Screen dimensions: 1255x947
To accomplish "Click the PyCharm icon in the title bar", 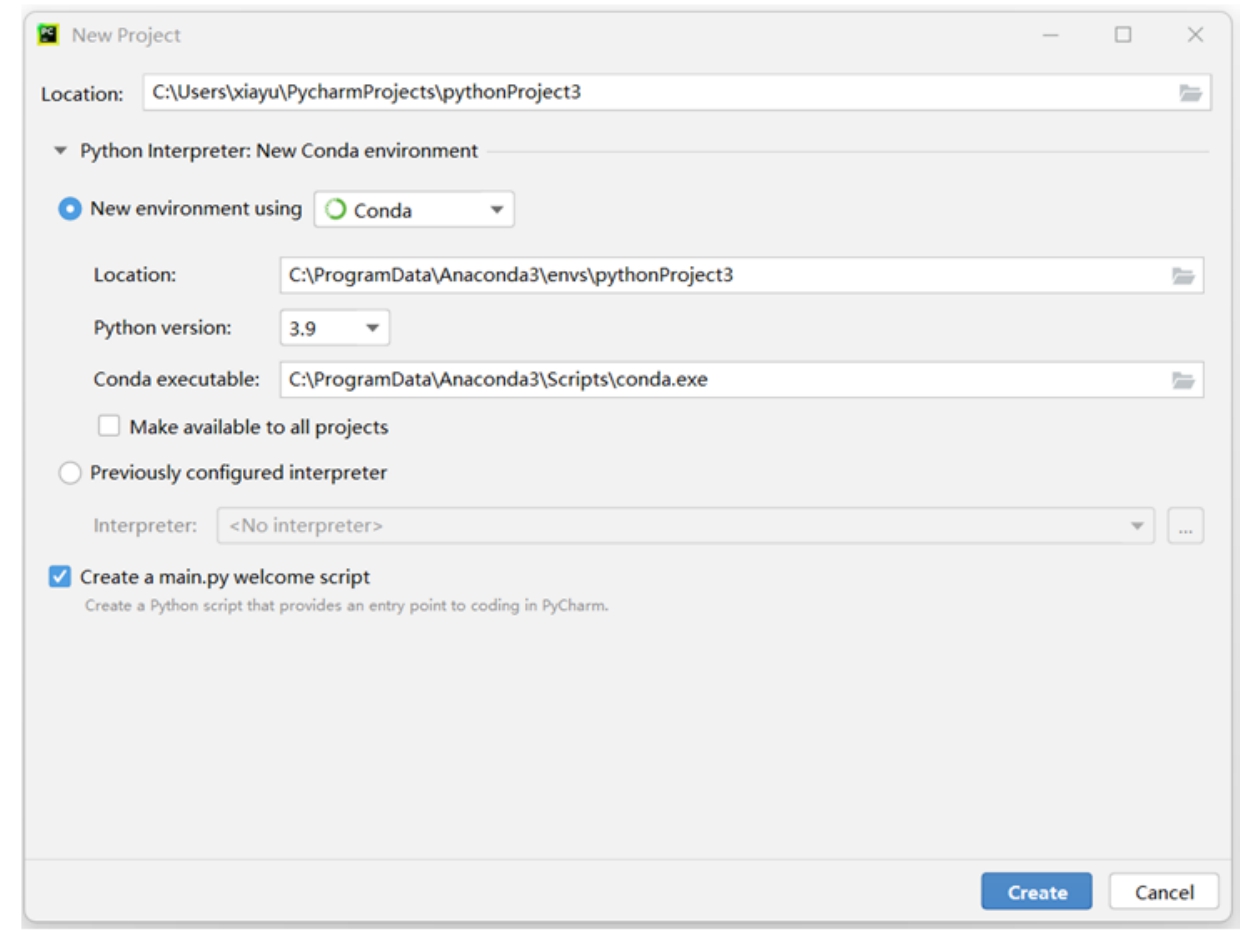I will click(47, 36).
